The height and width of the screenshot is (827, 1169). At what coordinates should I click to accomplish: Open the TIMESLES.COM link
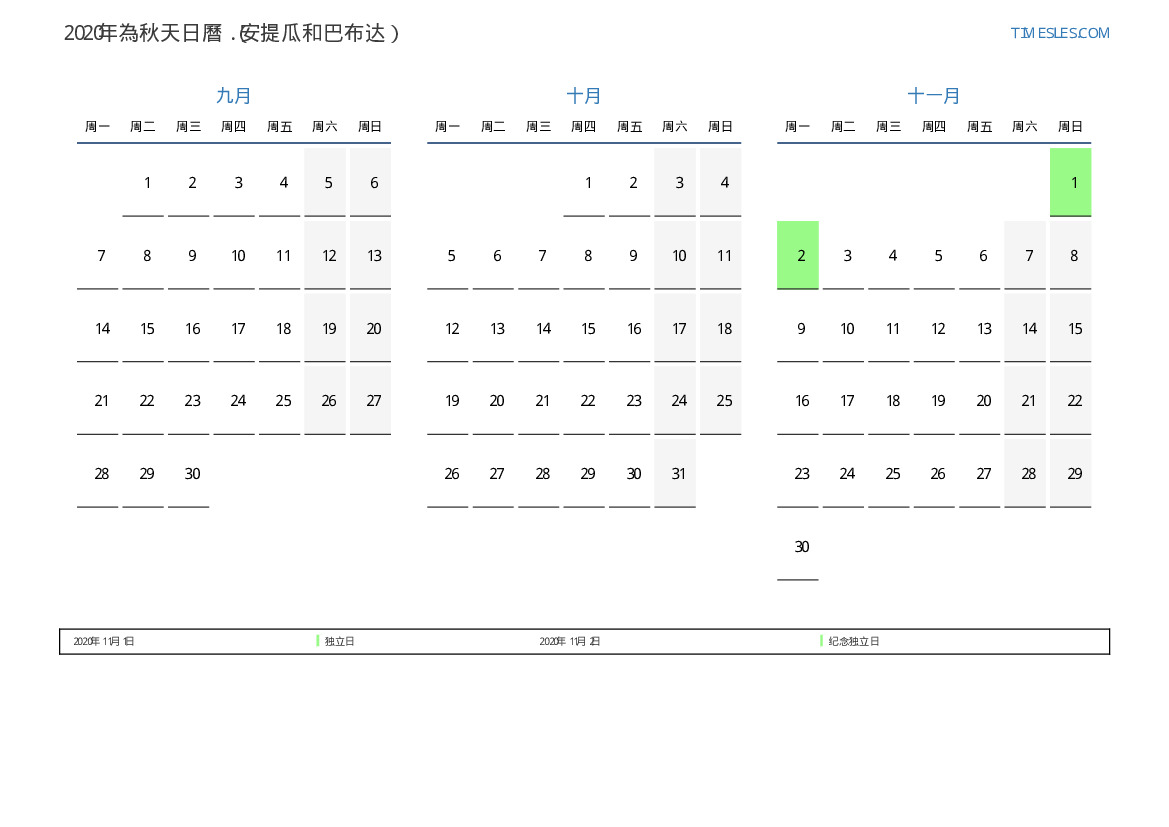pyautogui.click(x=1059, y=33)
